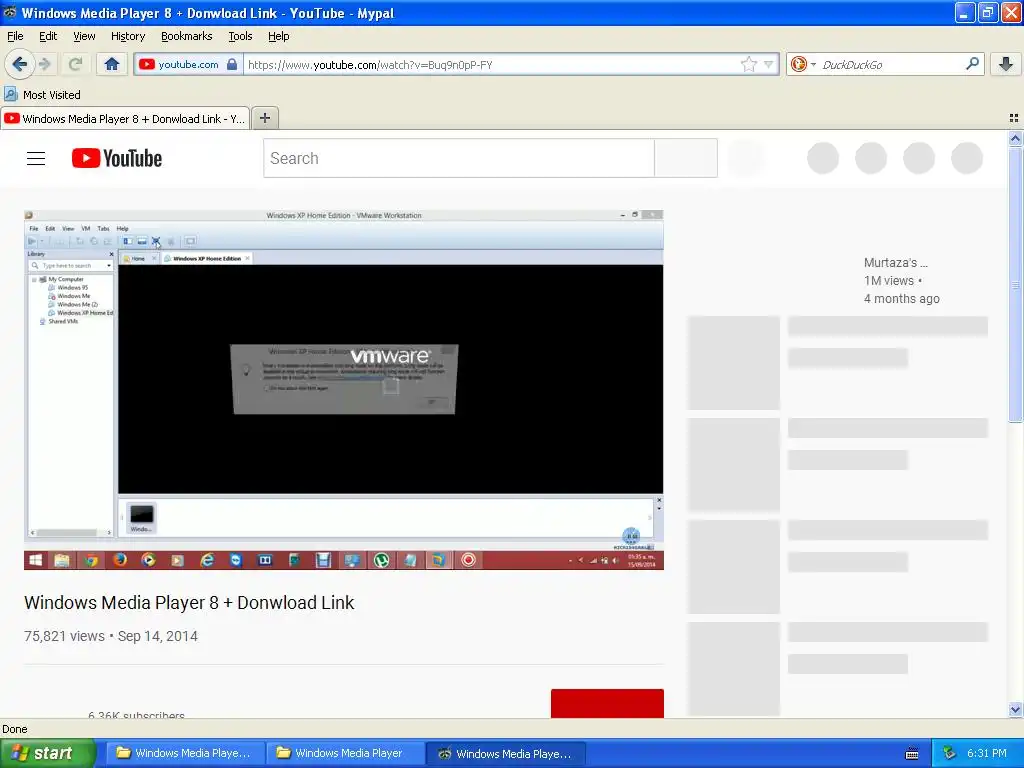Click the 6:31 PM system clock
The image size is (1024, 768).
click(x=986, y=753)
